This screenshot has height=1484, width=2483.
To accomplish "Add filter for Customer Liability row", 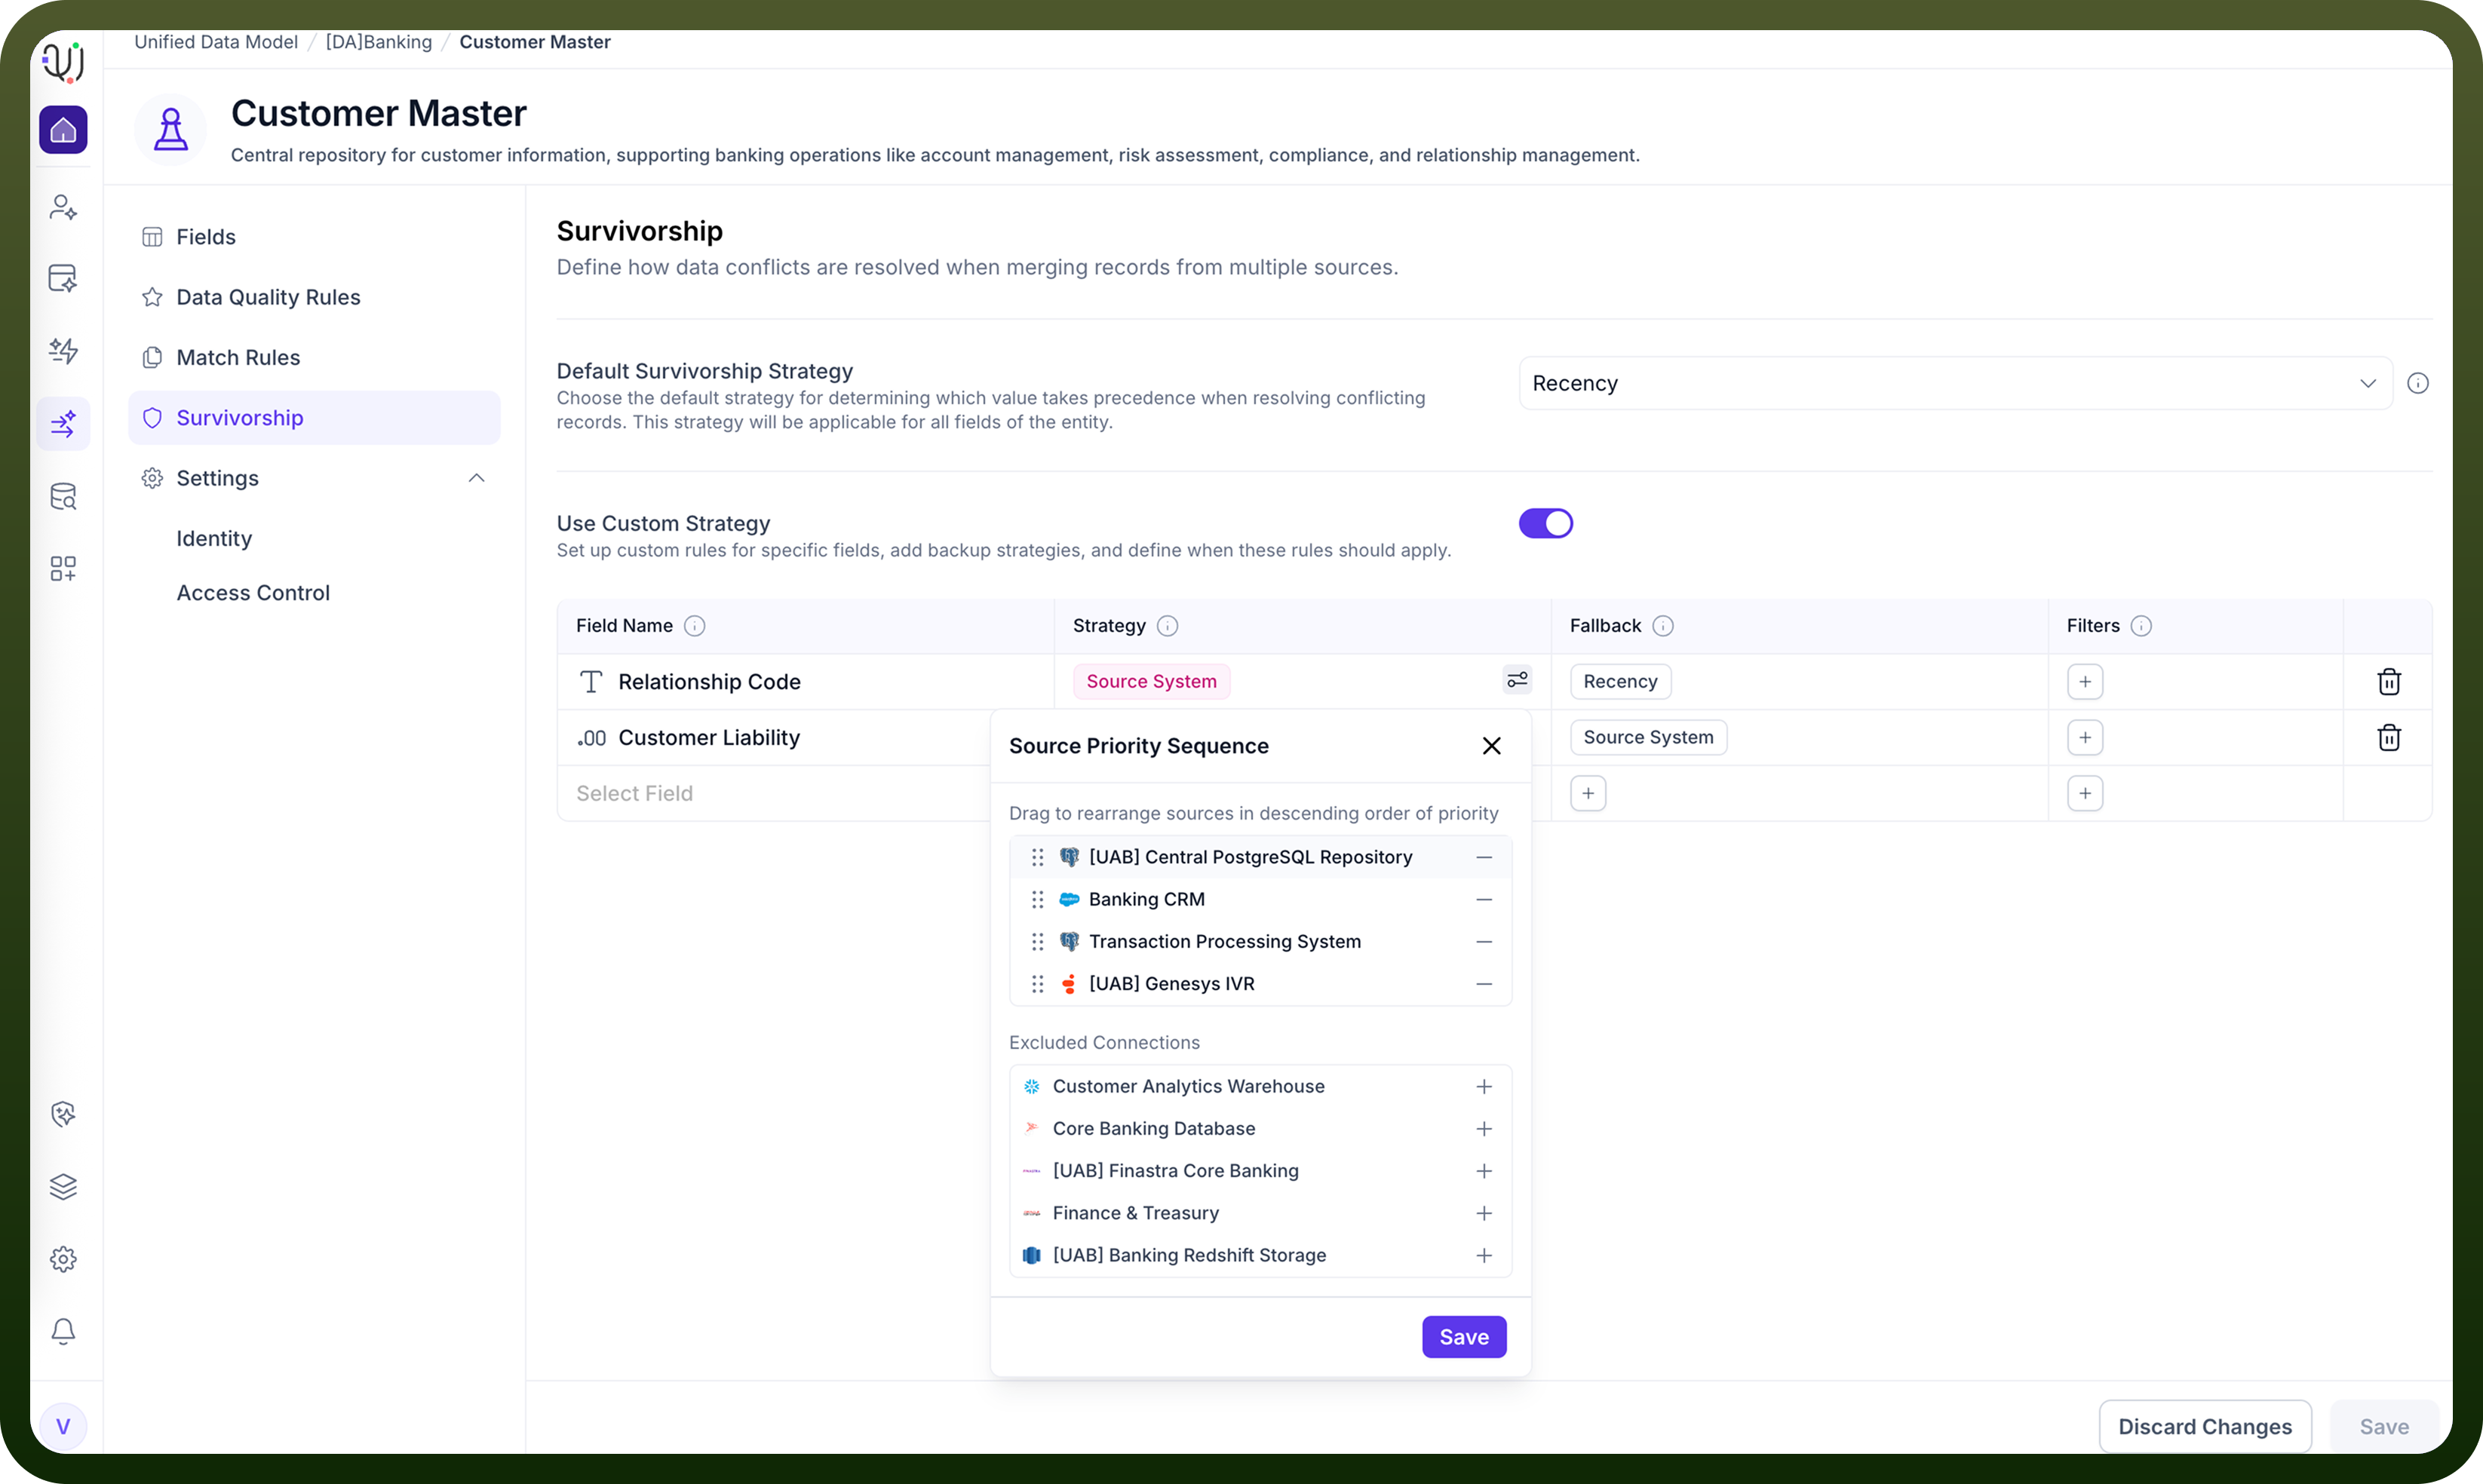I will click(2085, 738).
